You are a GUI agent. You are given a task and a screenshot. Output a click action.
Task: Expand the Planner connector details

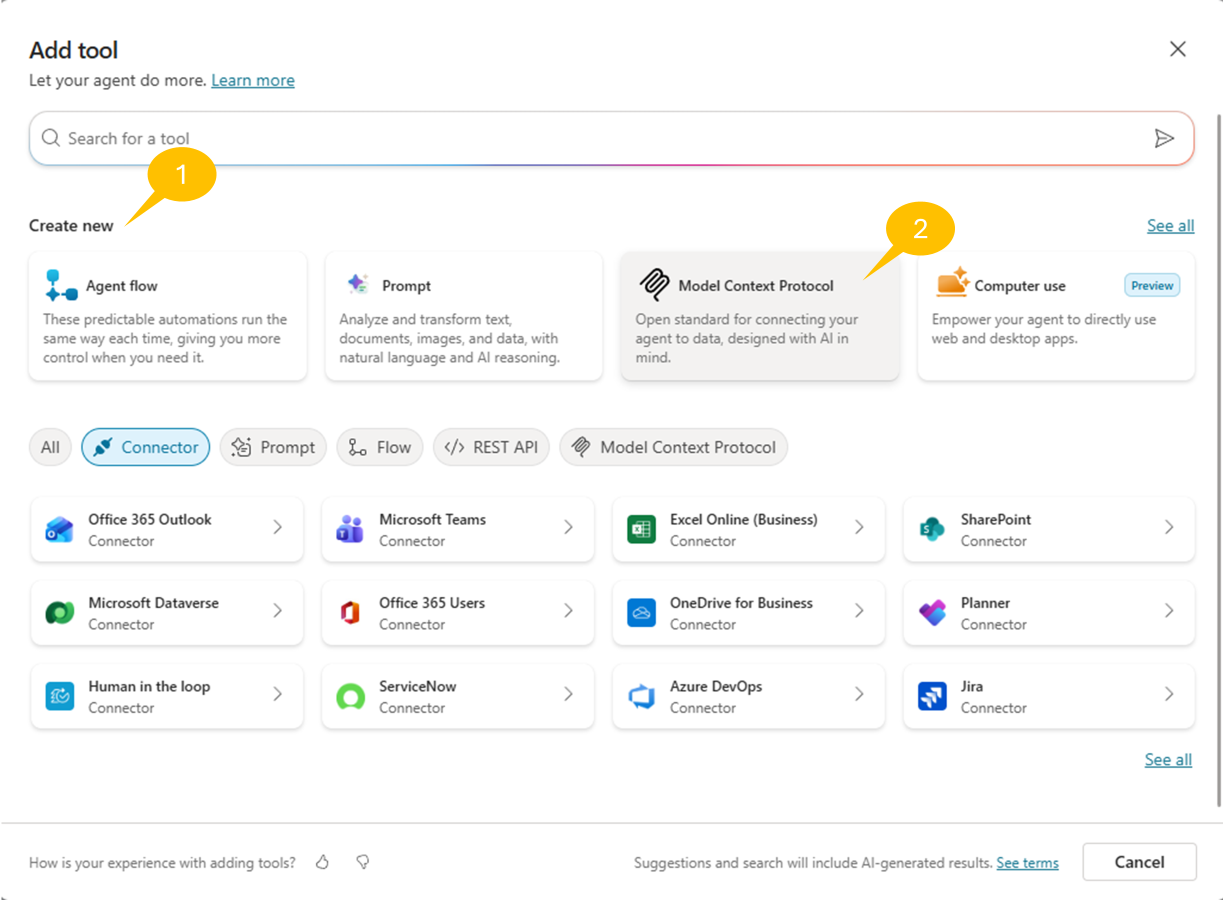[x=1168, y=613]
